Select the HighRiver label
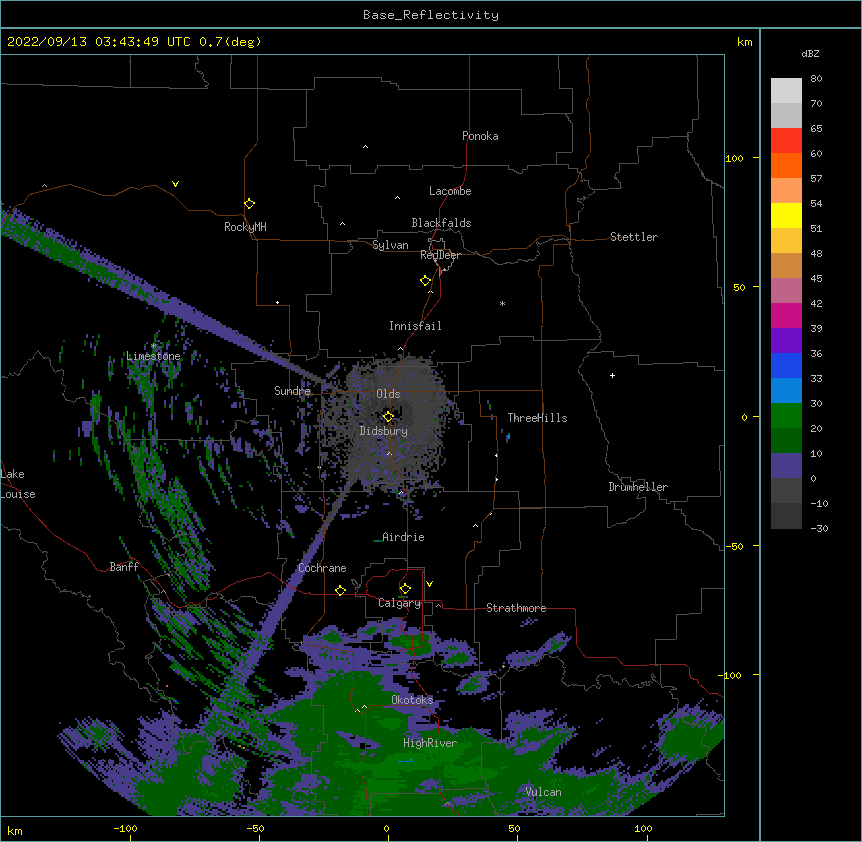Screen dimensions: 862x842 tap(430, 743)
